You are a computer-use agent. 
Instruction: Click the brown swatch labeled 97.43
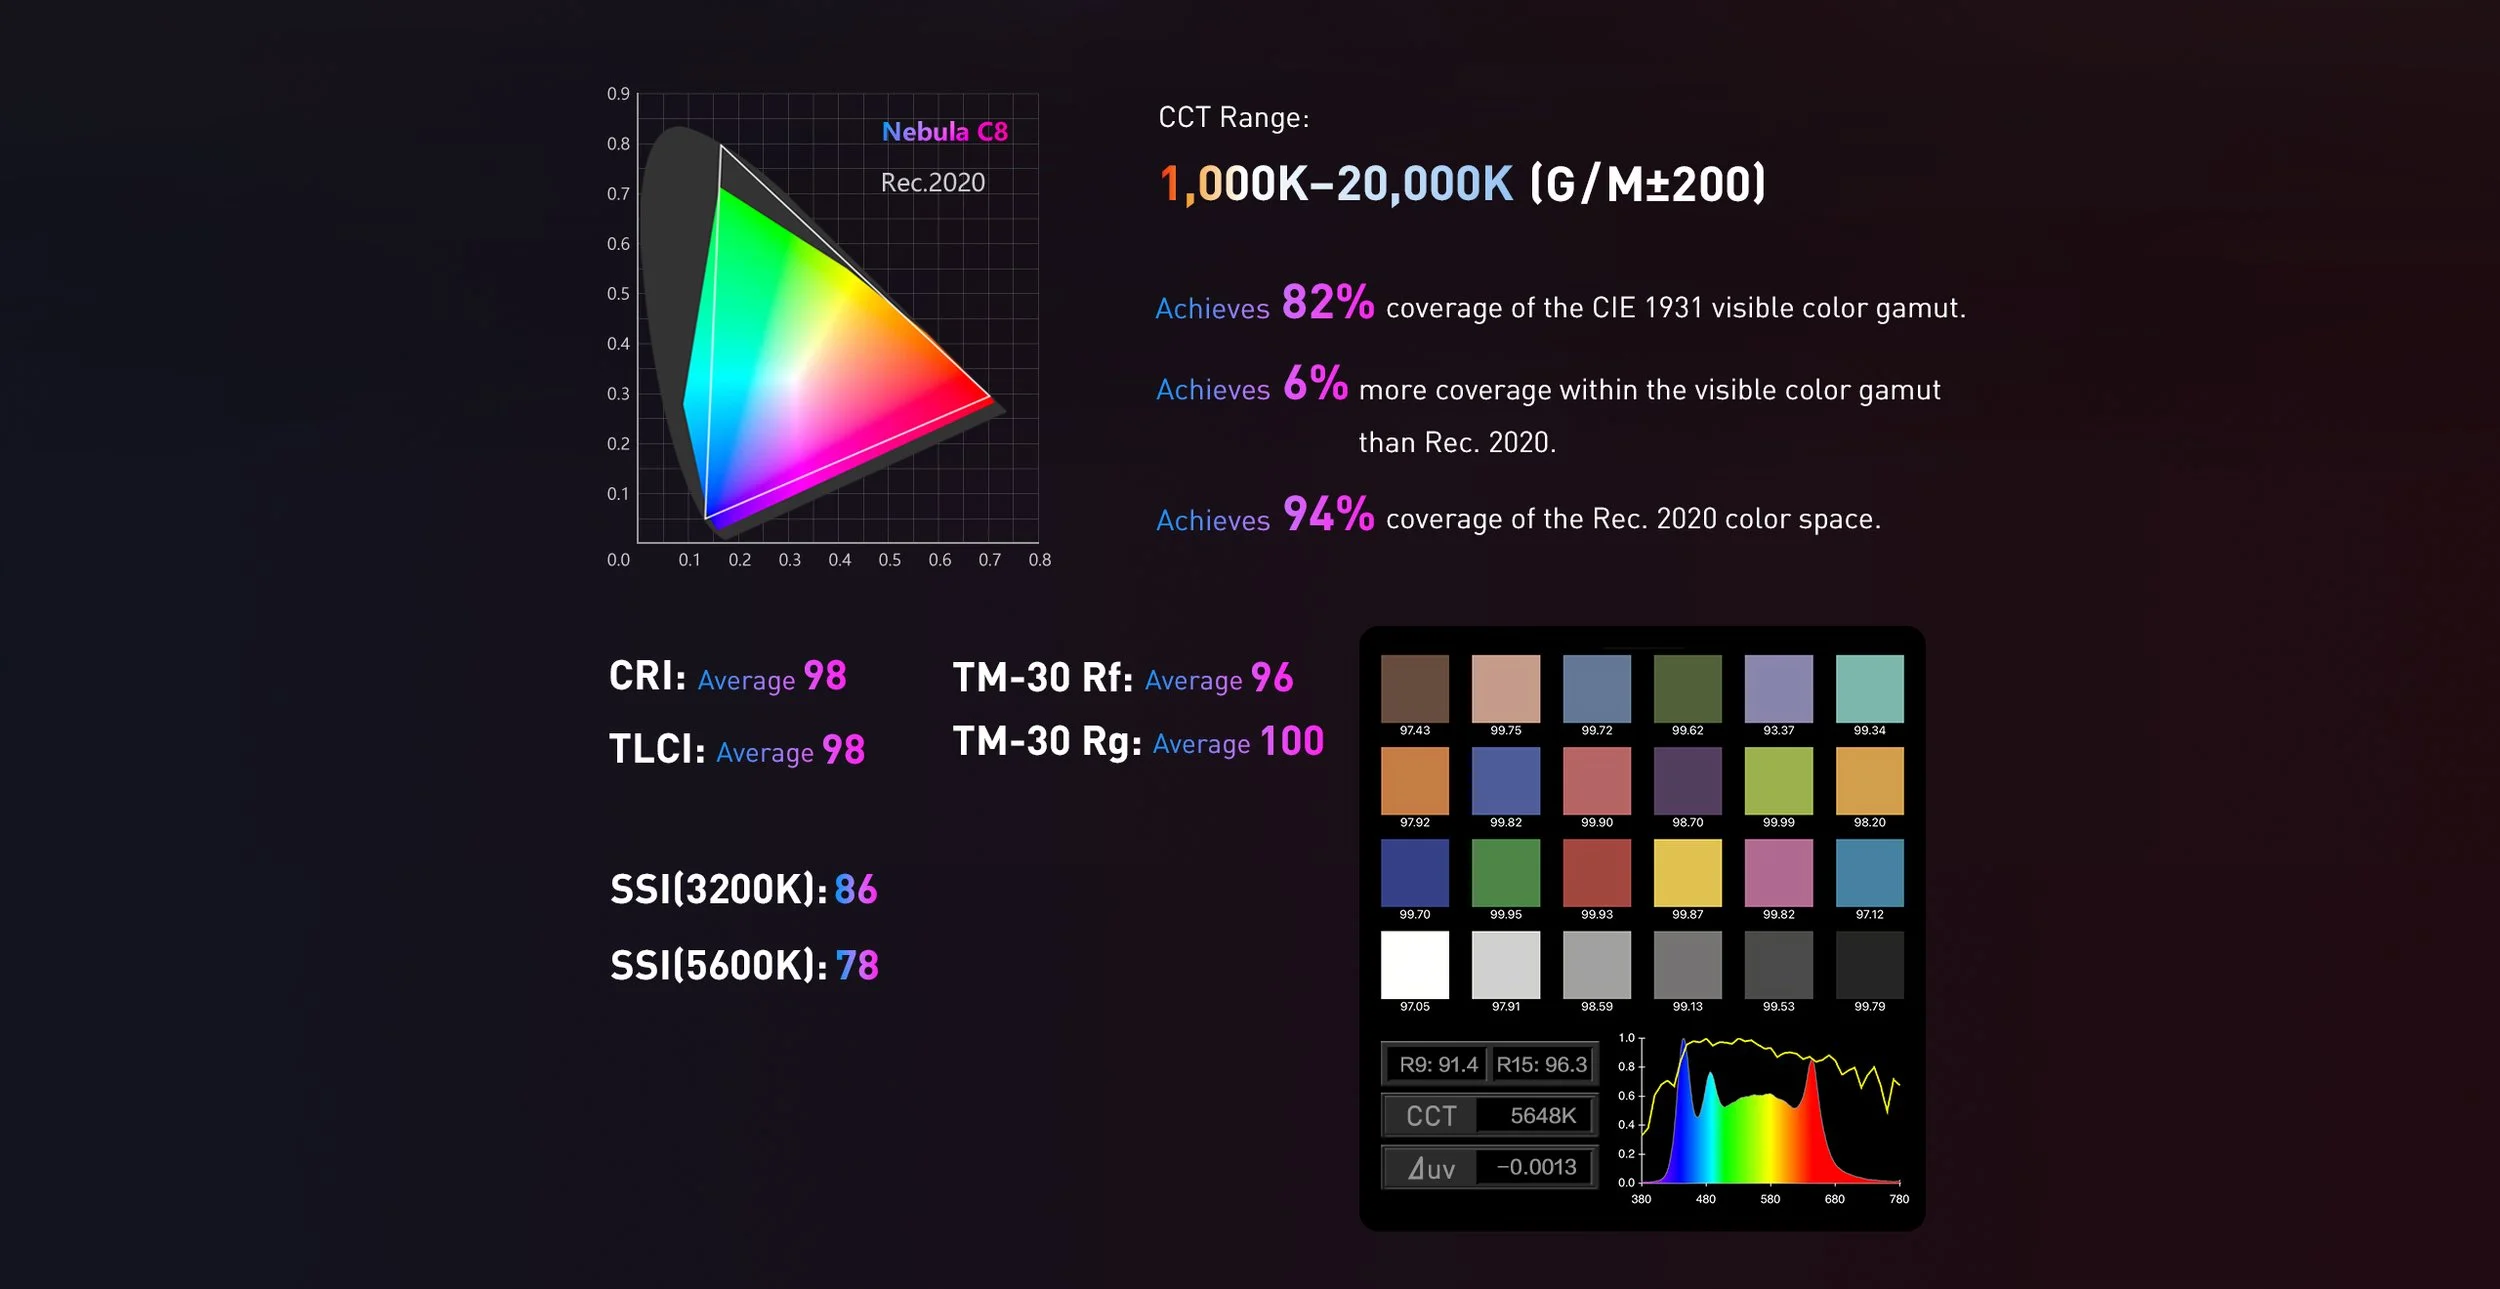click(1414, 688)
